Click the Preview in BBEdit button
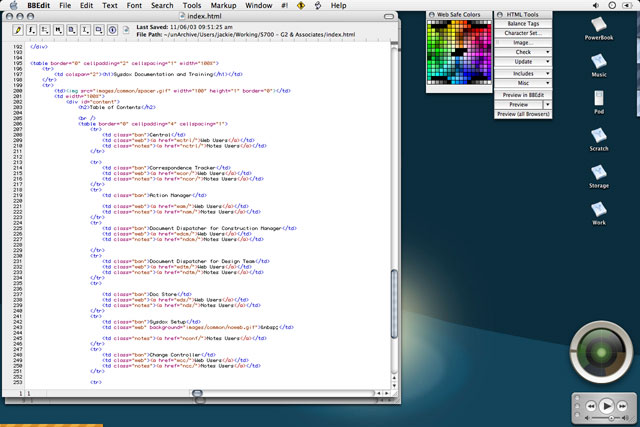The image size is (640, 427). tap(524, 94)
